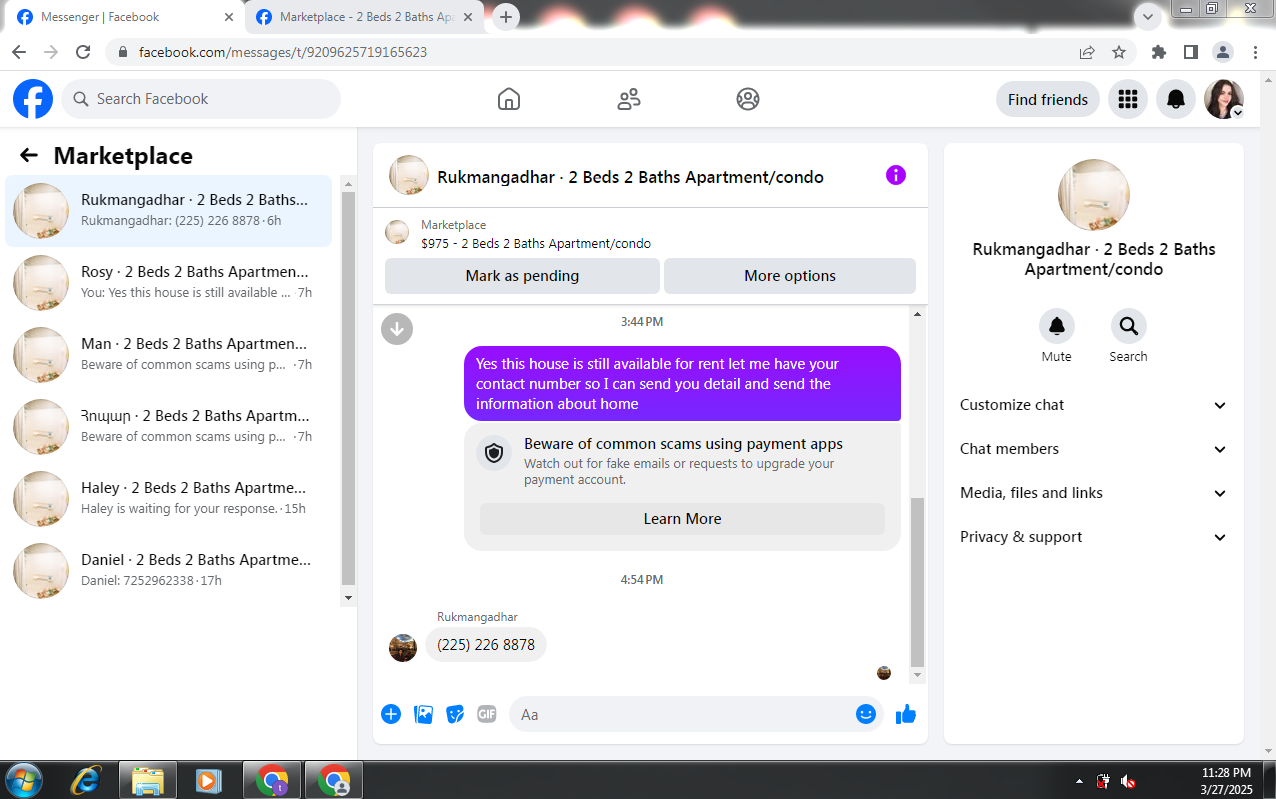Viewport: 1276px width, 799px height.
Task: Open the Facebook logo home link
Action: [33, 99]
